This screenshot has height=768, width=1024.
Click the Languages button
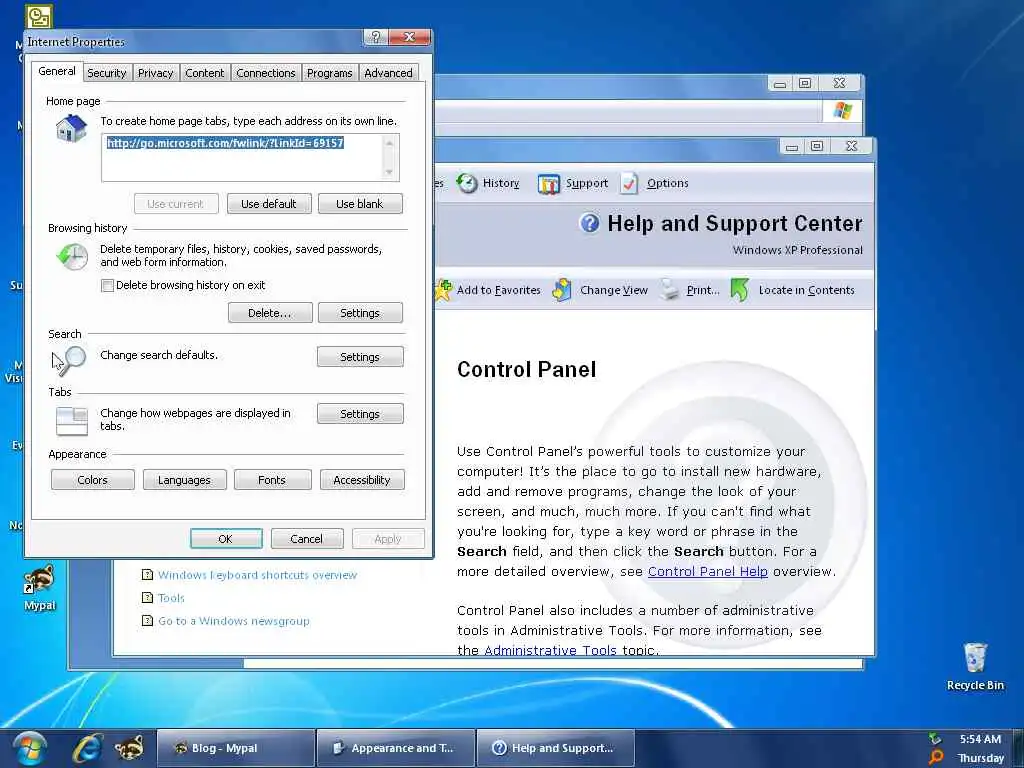click(184, 479)
